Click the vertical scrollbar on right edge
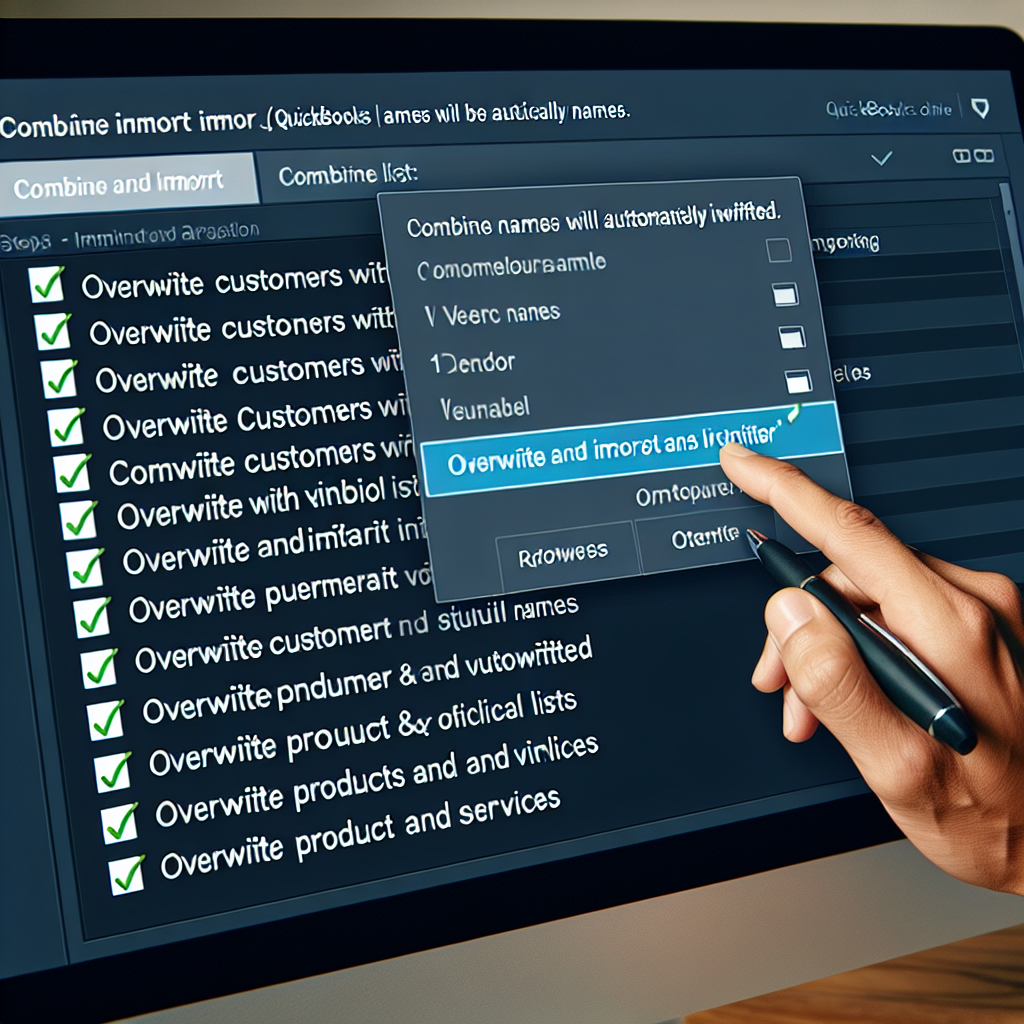Viewport: 1024px width, 1024px height. [1007, 300]
